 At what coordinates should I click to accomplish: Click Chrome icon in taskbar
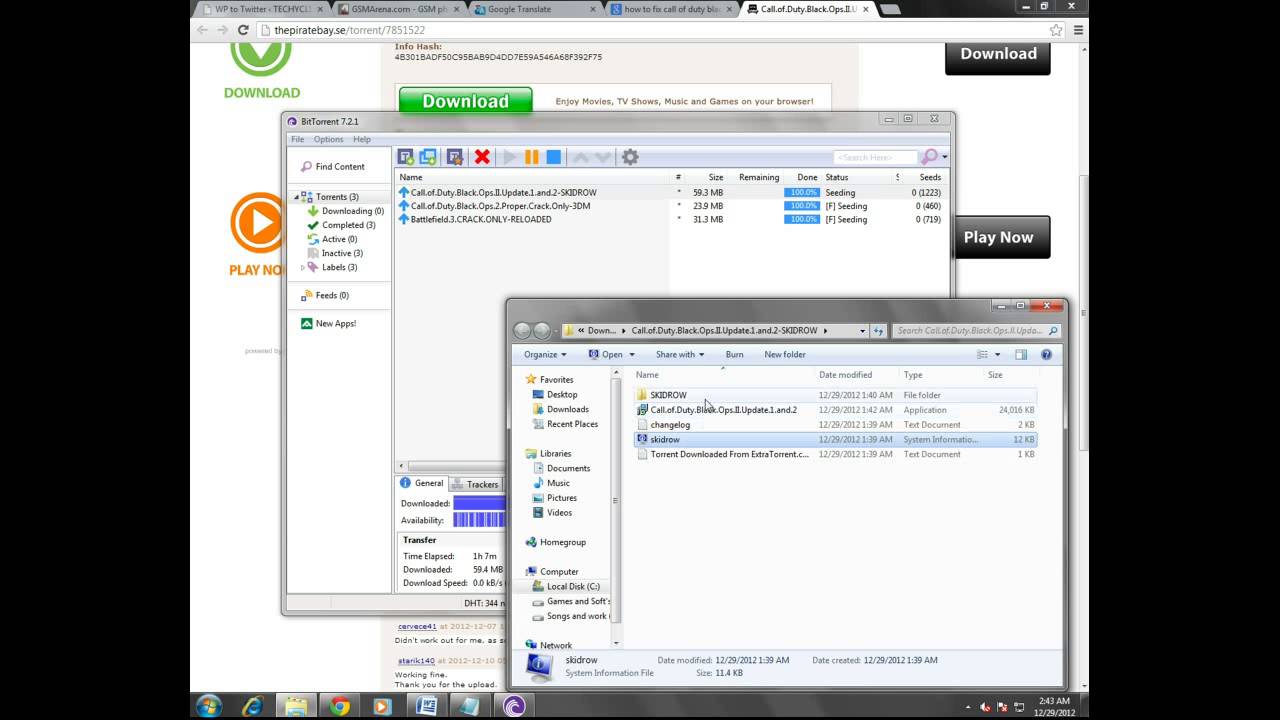(x=339, y=706)
